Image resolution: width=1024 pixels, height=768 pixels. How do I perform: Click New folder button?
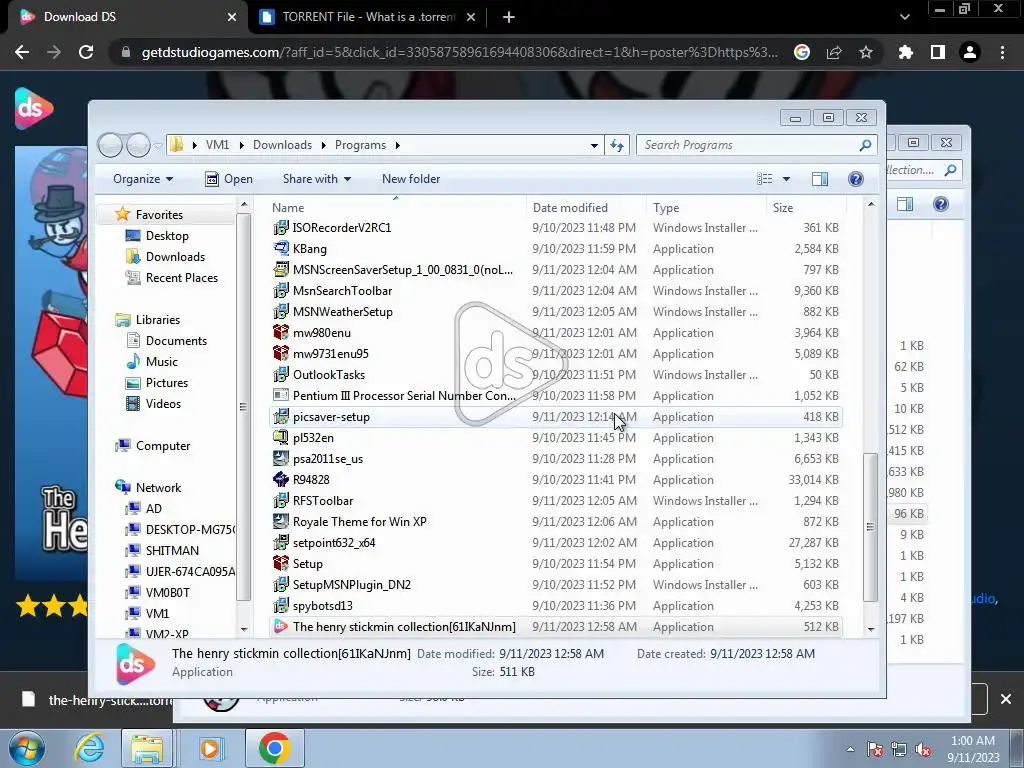[x=411, y=179]
